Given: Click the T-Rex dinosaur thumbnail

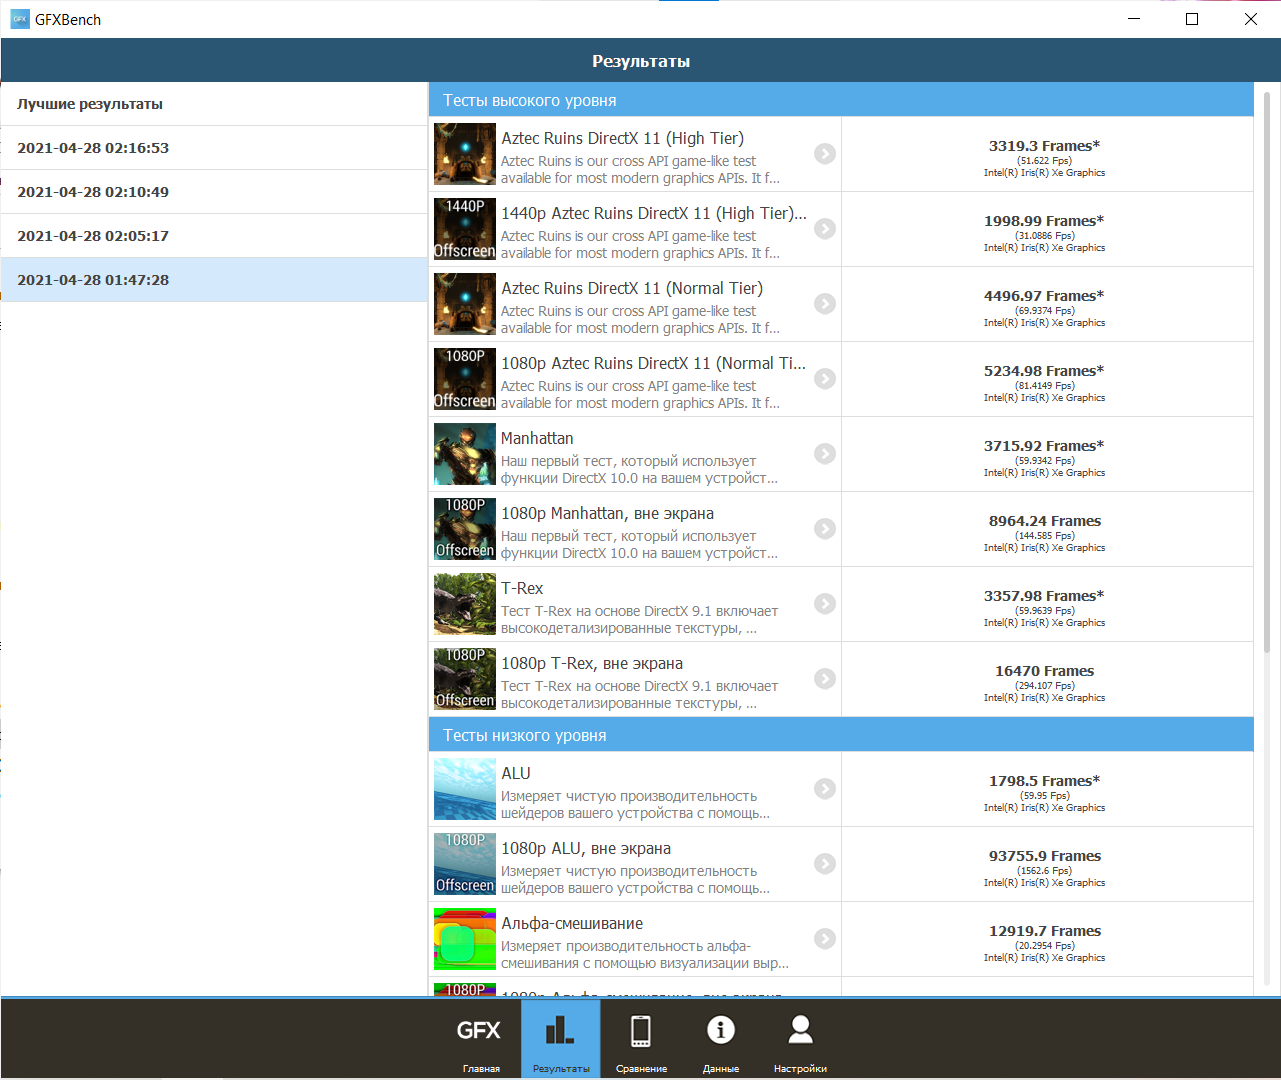Looking at the screenshot, I should 465,604.
